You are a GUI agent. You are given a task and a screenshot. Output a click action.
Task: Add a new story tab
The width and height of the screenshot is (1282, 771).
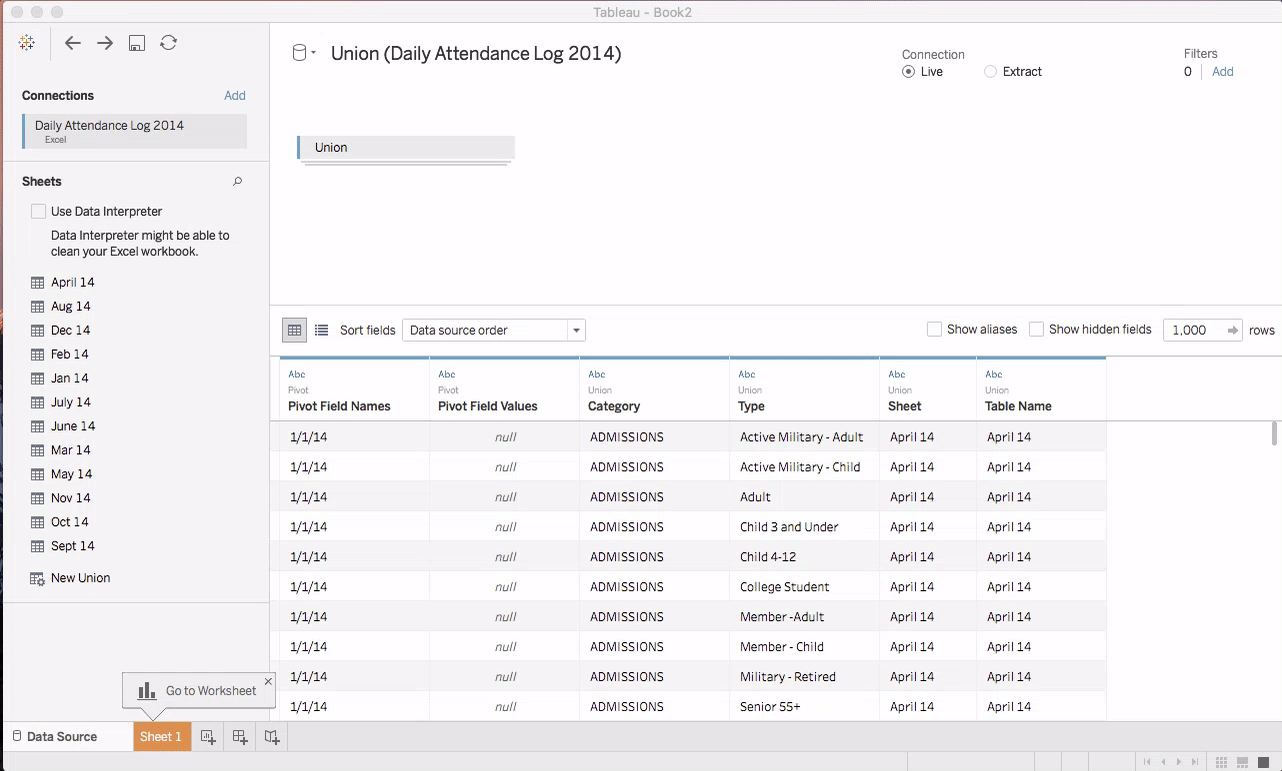pos(272,737)
